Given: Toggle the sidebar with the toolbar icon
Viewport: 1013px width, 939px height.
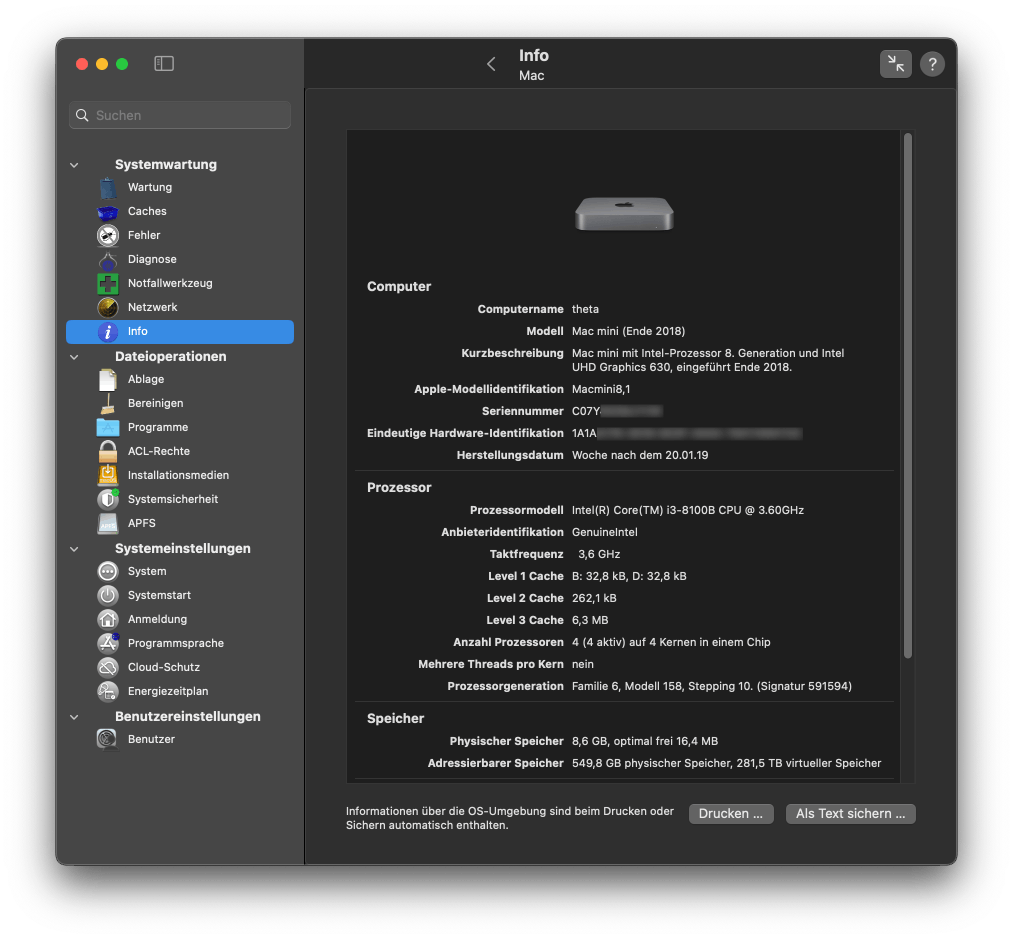Looking at the screenshot, I should click(164, 63).
